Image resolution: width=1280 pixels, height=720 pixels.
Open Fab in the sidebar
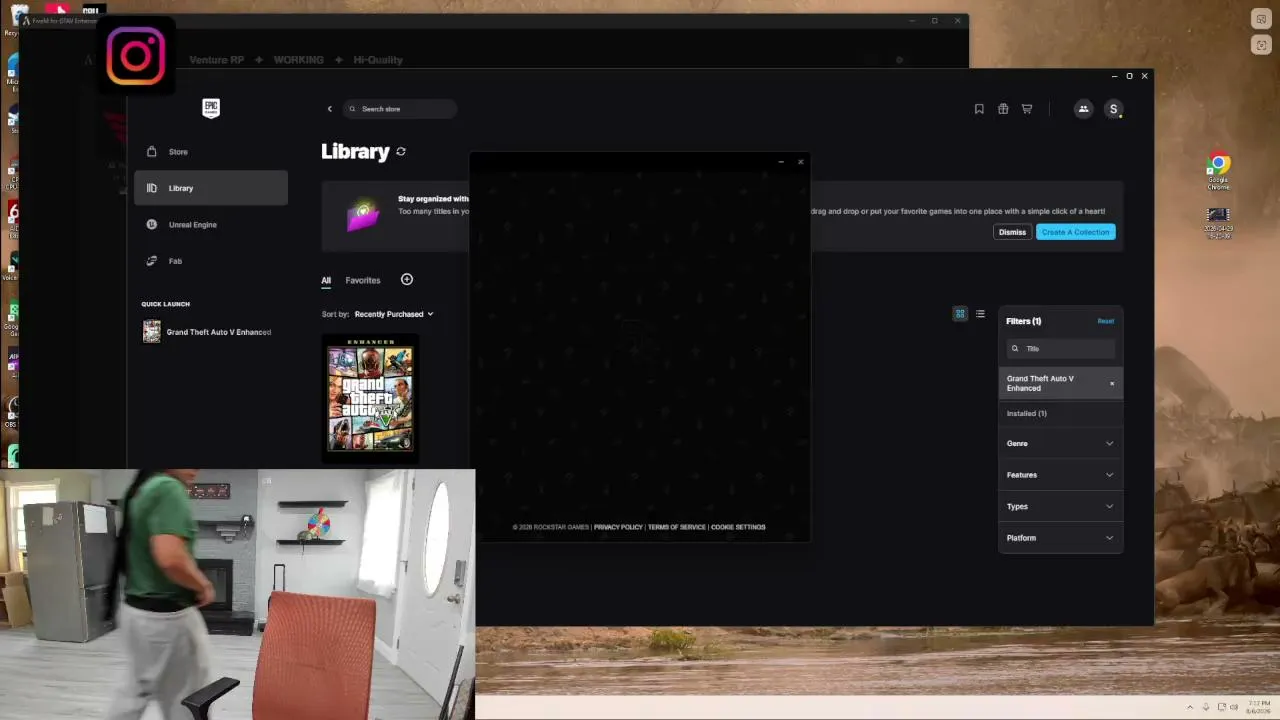click(211, 261)
